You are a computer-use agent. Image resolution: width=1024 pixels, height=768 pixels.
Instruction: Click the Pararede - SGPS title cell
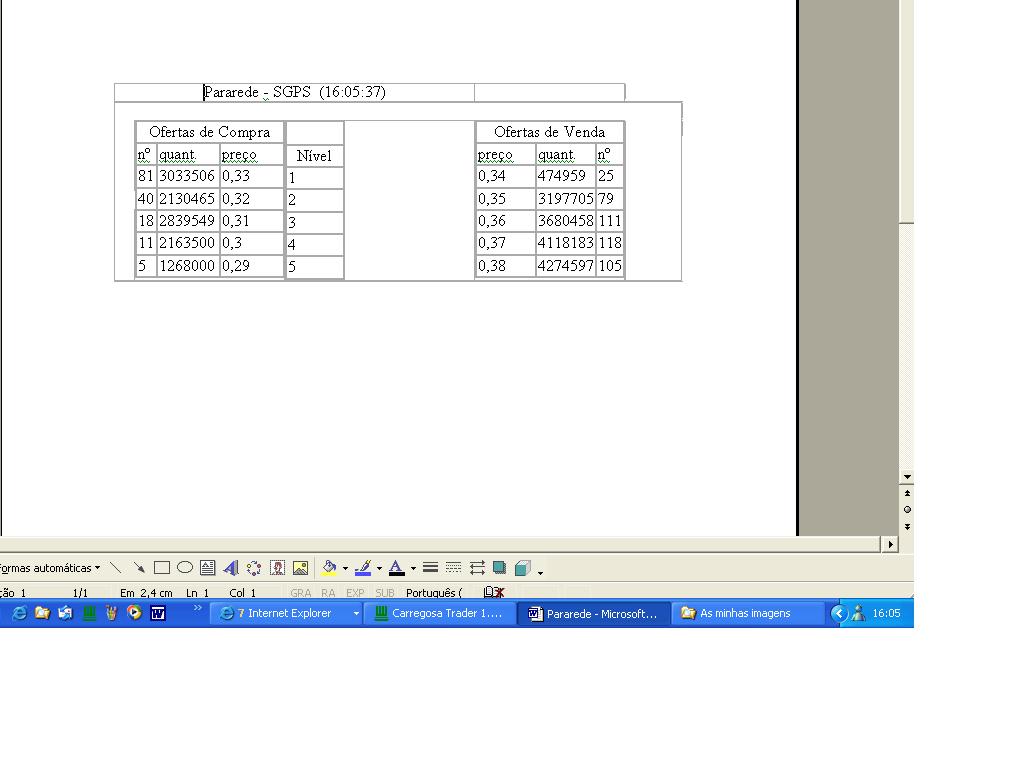295,92
